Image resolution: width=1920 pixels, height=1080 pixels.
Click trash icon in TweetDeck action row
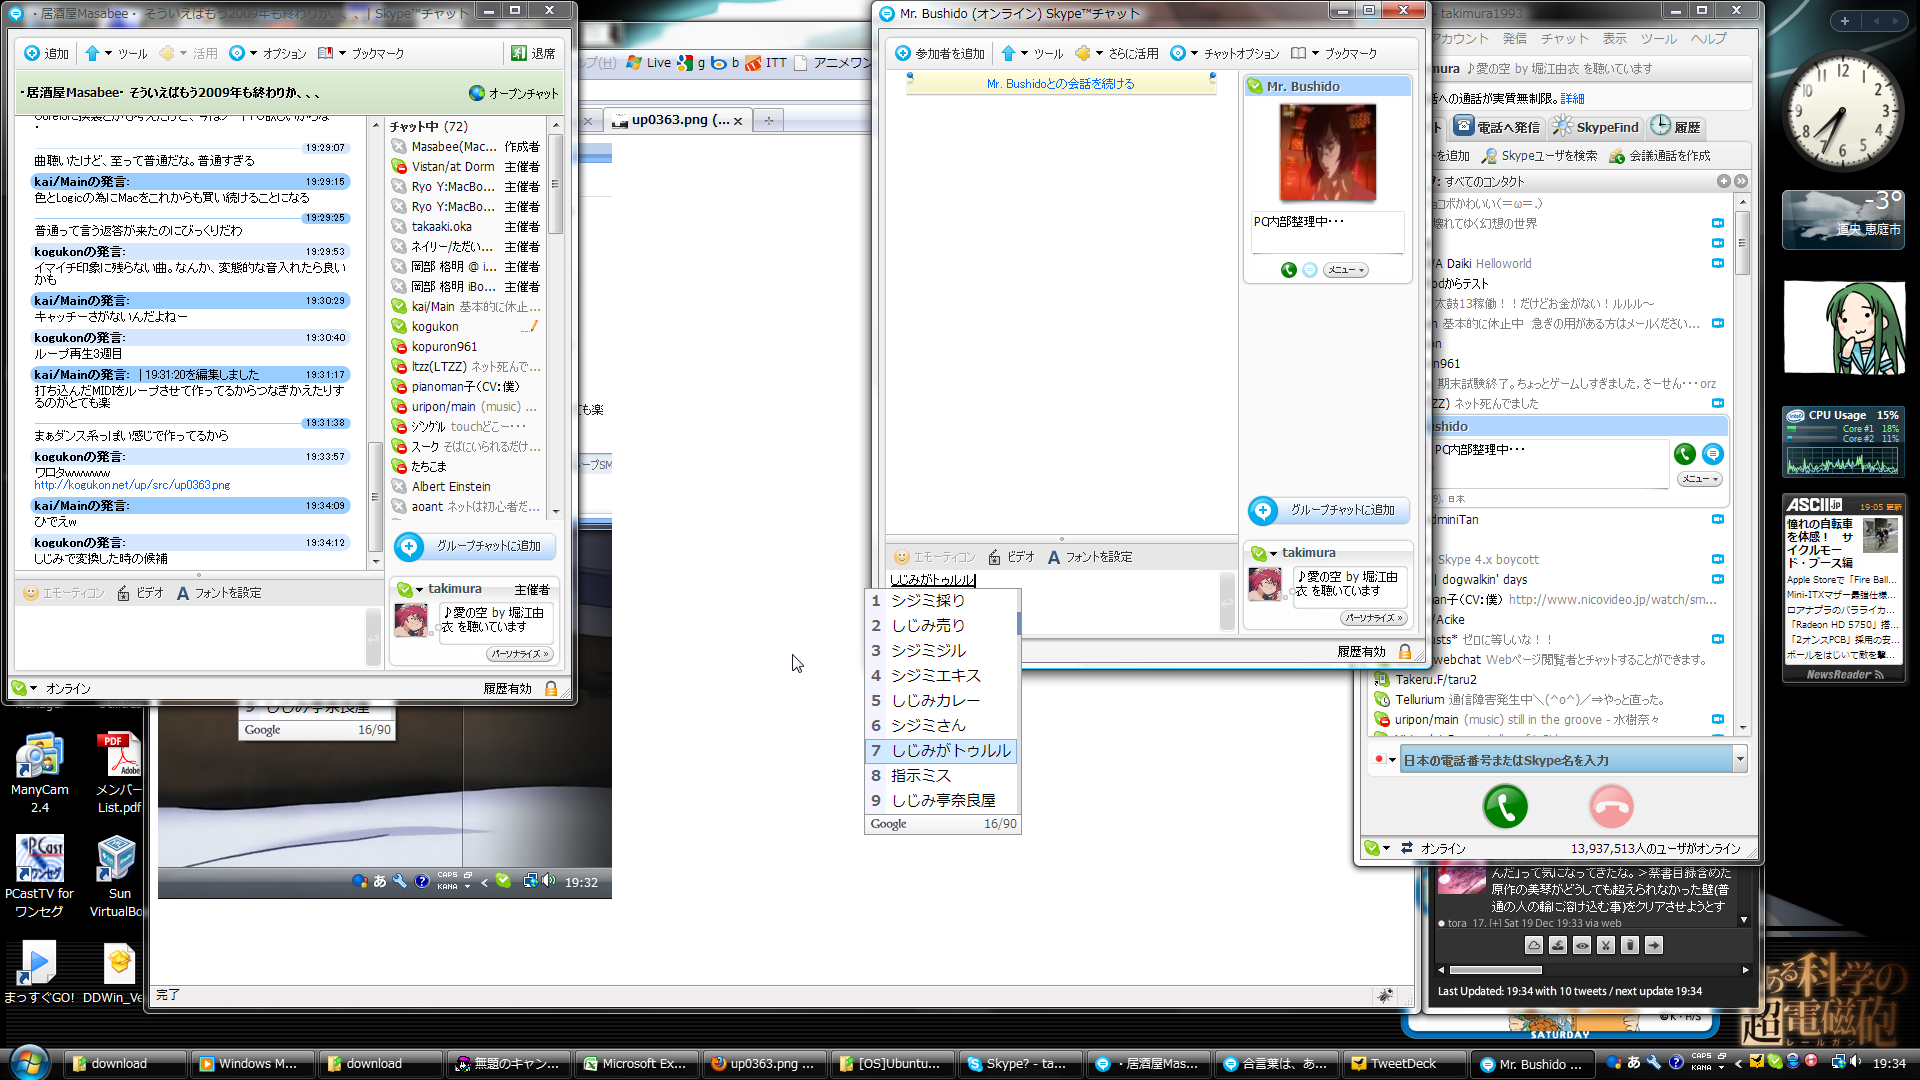pyautogui.click(x=1630, y=946)
